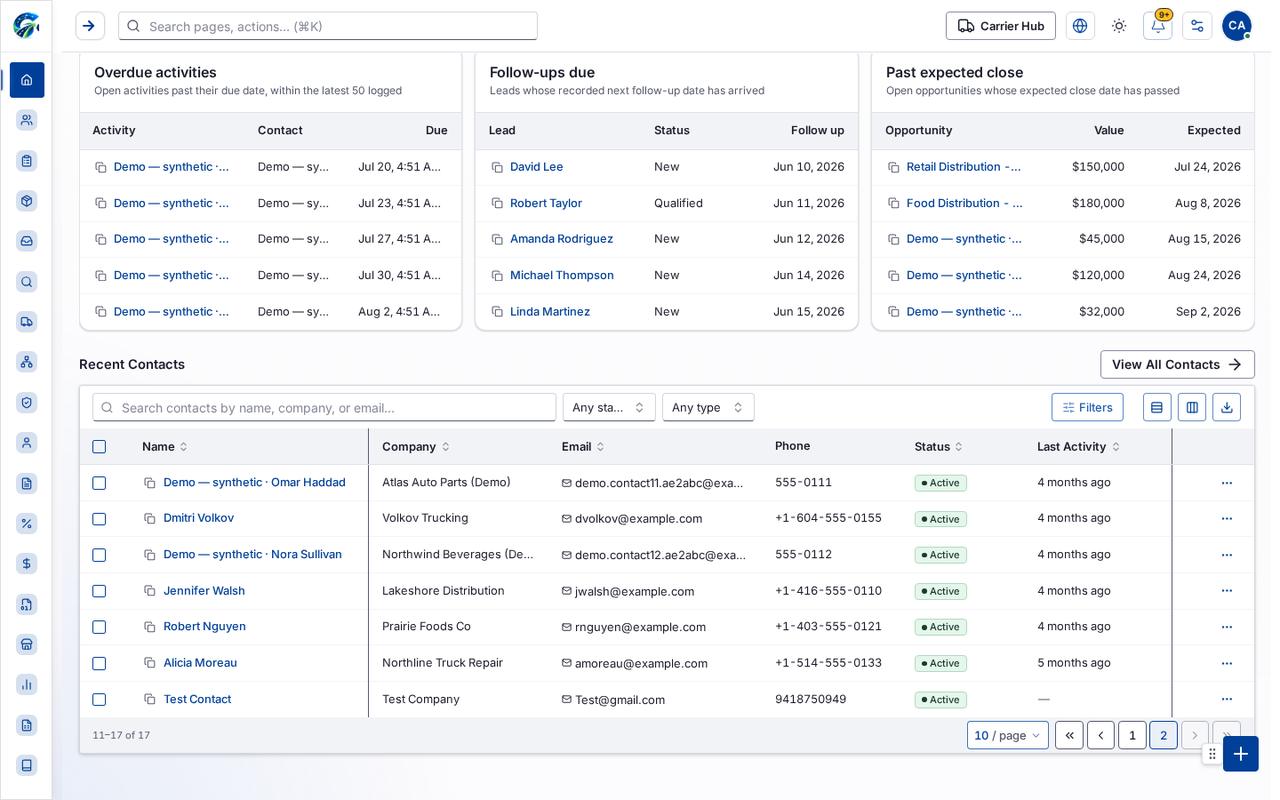Open the contacts people icon in sidebar
The height and width of the screenshot is (800, 1280).
pos(27,120)
